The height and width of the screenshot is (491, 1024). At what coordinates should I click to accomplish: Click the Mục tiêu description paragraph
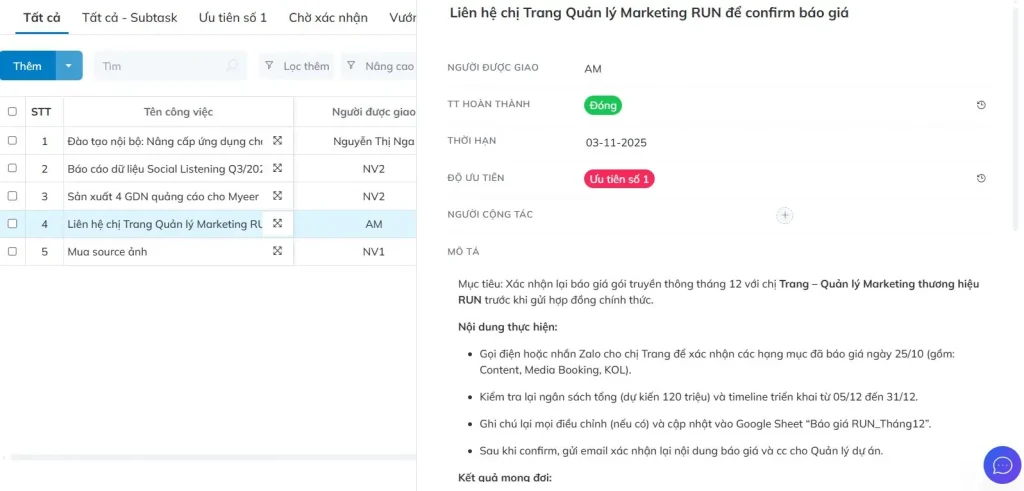(x=718, y=292)
